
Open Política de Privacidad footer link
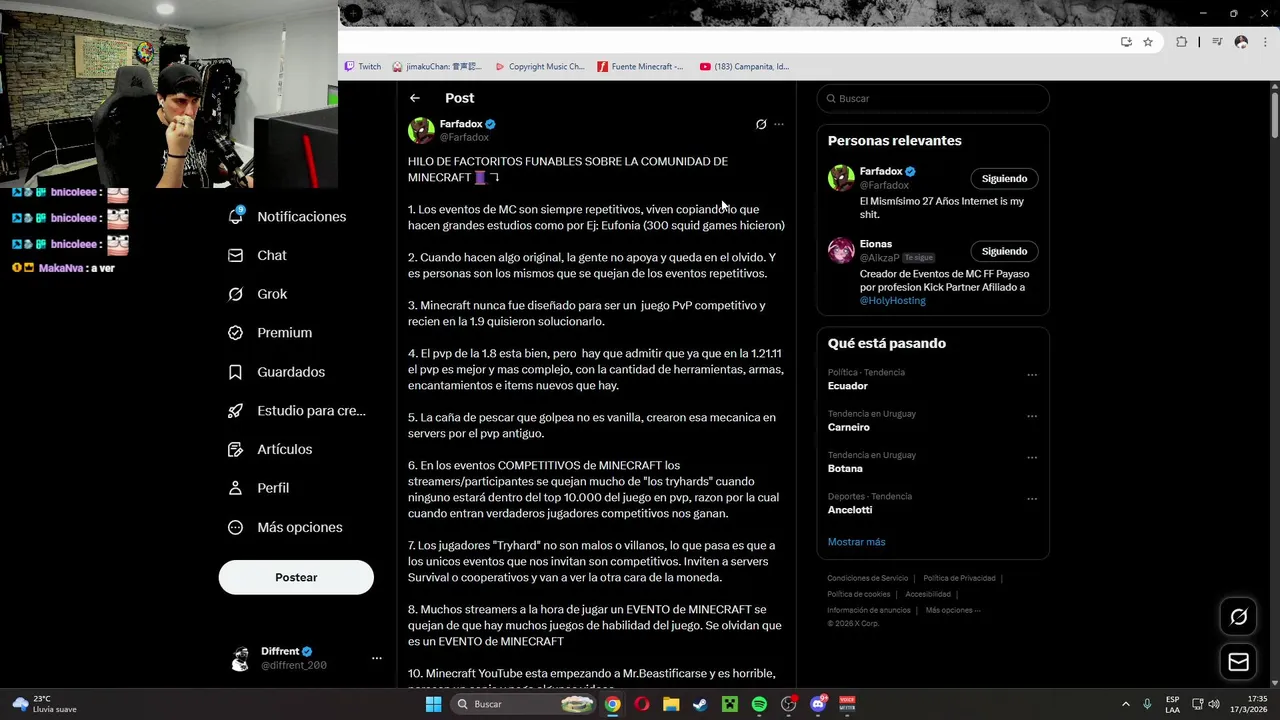pos(959,578)
